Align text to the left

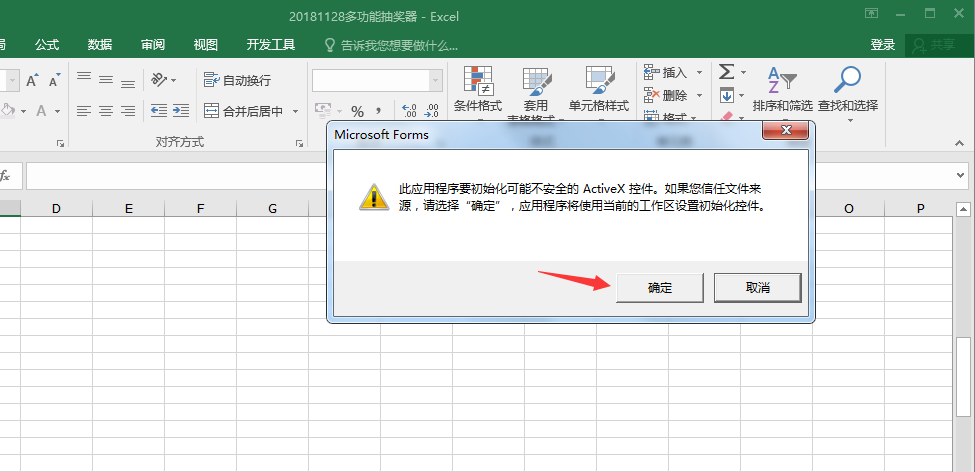point(84,111)
